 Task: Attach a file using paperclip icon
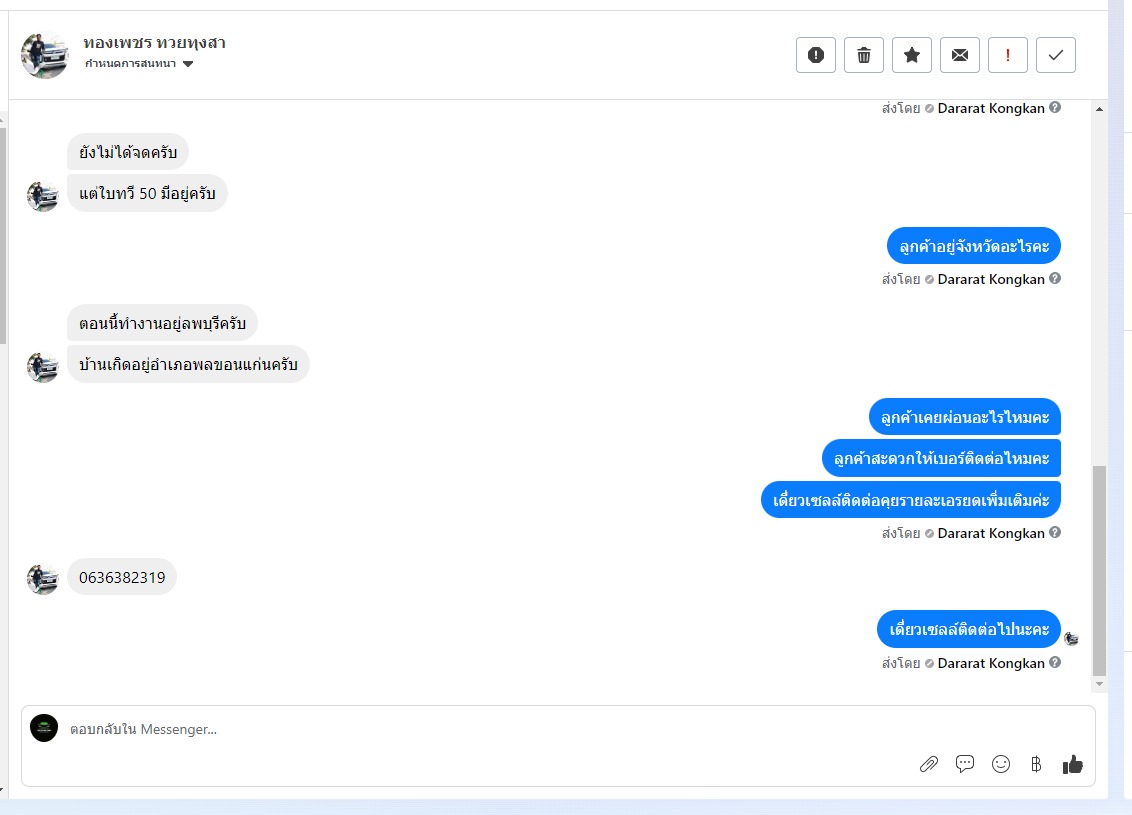click(929, 764)
